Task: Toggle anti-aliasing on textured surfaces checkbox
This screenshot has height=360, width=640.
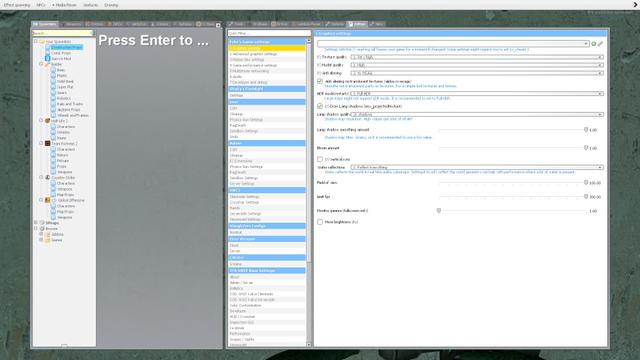Action: tap(320, 81)
